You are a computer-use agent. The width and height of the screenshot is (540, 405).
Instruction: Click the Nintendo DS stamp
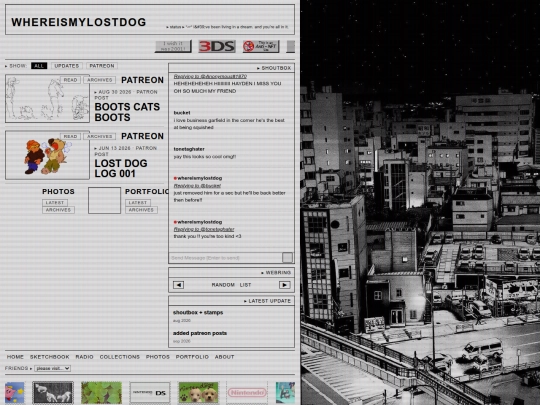[150, 393]
